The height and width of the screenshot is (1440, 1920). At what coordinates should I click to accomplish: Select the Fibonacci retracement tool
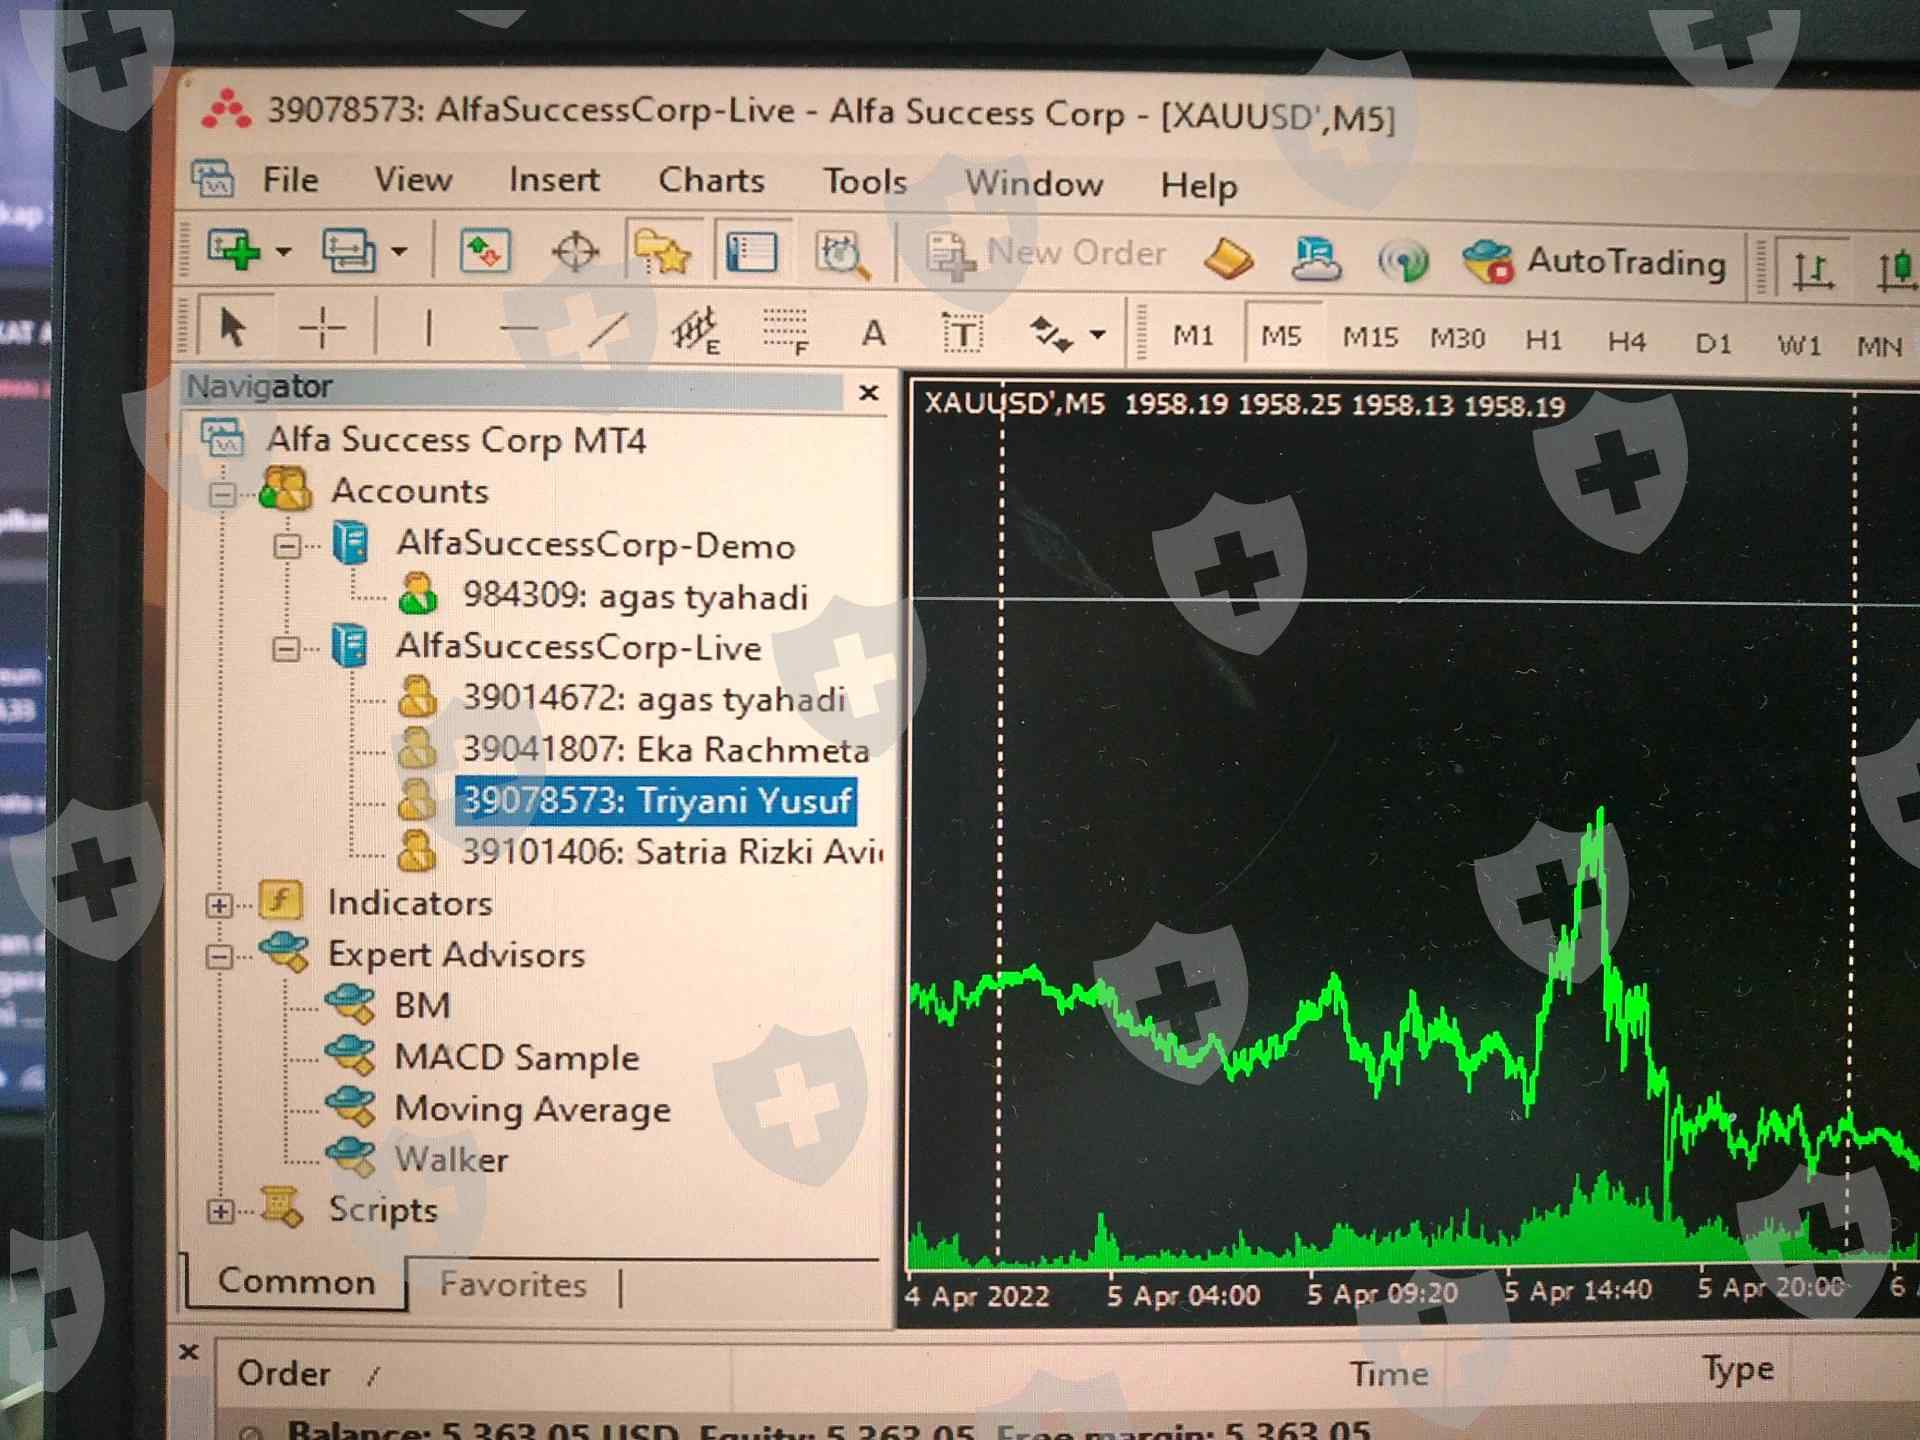click(x=785, y=331)
